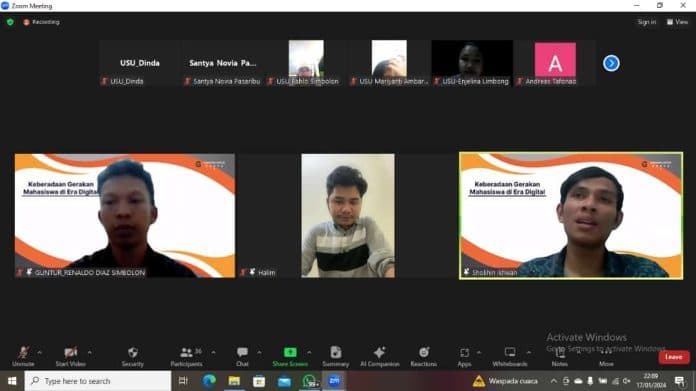Select USU-Enjelina Limbong video tile
Screen dimensions: 696x391
pos(472,63)
